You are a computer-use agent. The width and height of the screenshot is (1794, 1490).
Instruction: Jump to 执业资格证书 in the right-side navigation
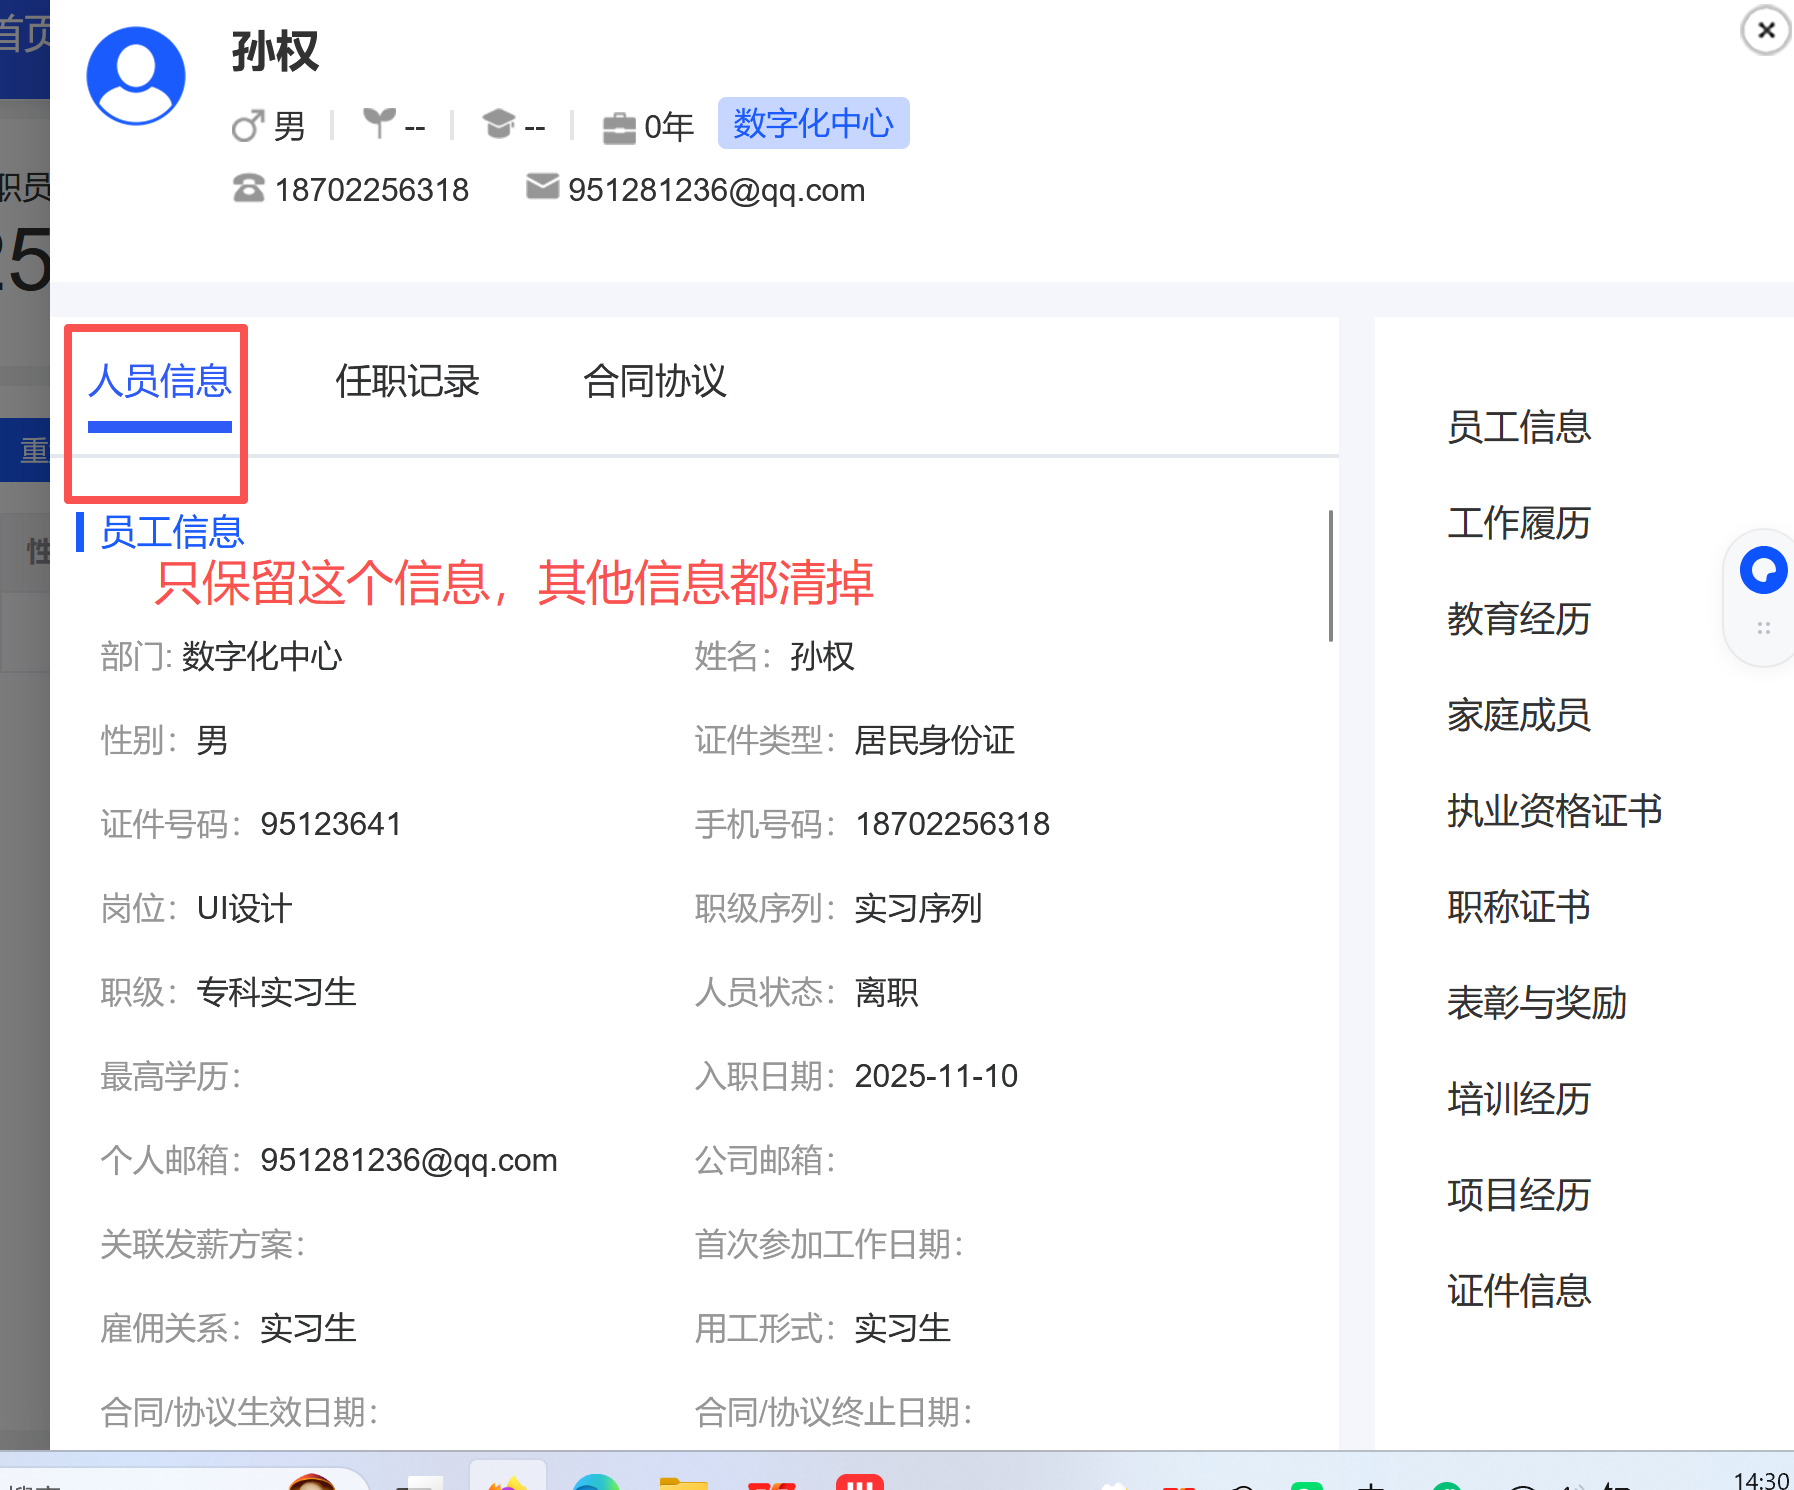click(1555, 811)
